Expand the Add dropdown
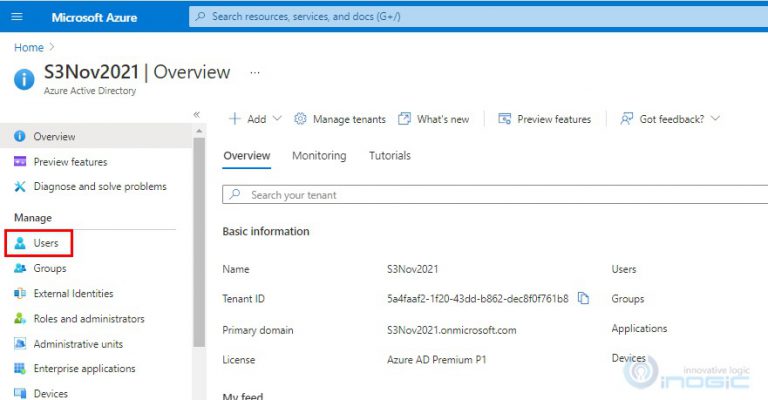This screenshot has height=400, width=768. coord(255,119)
